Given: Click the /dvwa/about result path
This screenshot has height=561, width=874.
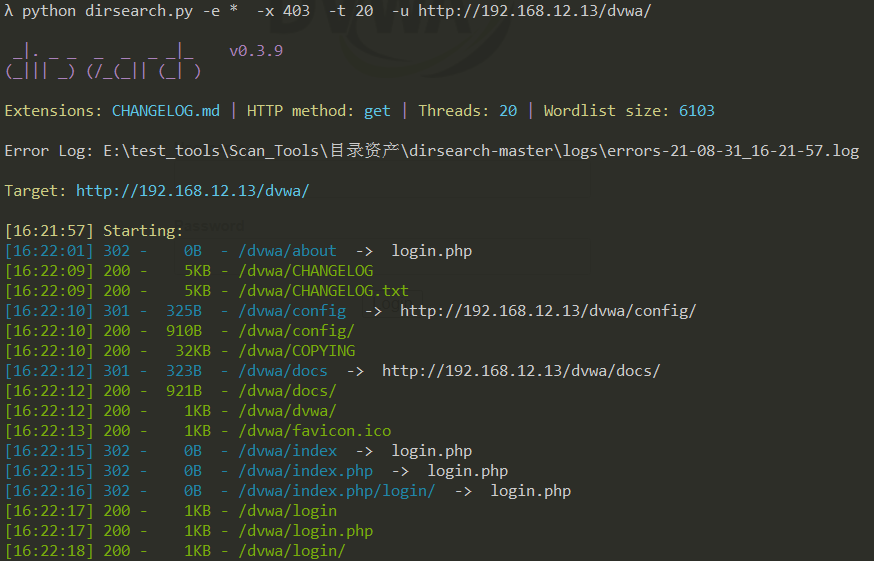Looking at the screenshot, I should [x=287, y=251].
